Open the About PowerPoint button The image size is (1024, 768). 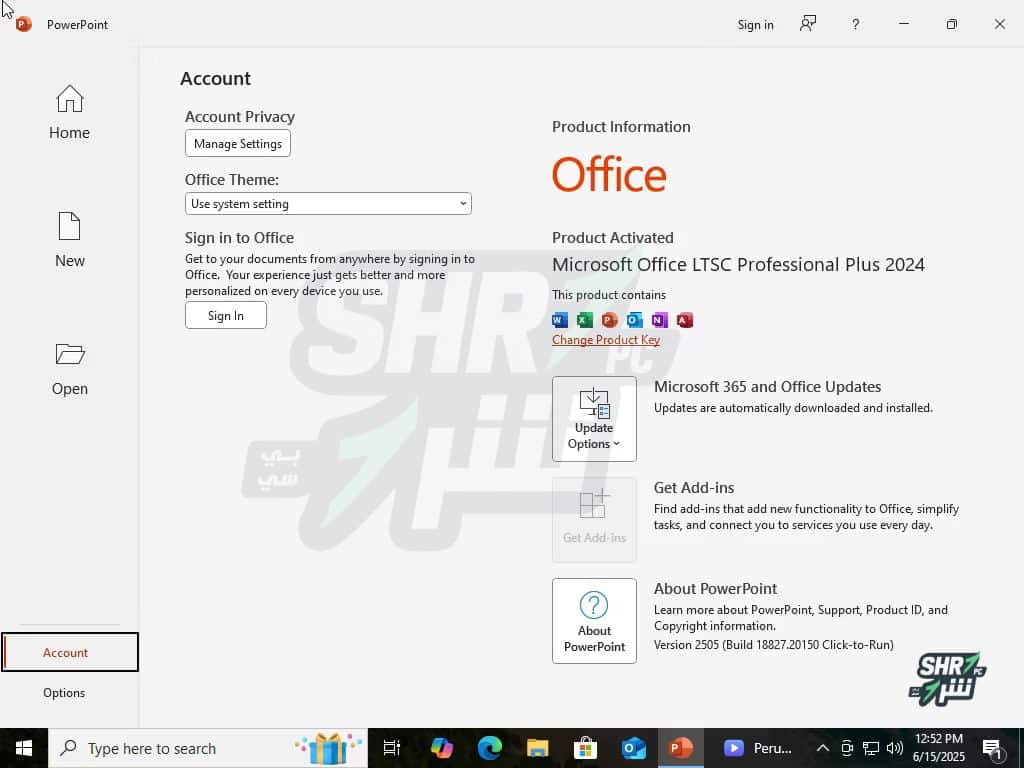point(594,621)
